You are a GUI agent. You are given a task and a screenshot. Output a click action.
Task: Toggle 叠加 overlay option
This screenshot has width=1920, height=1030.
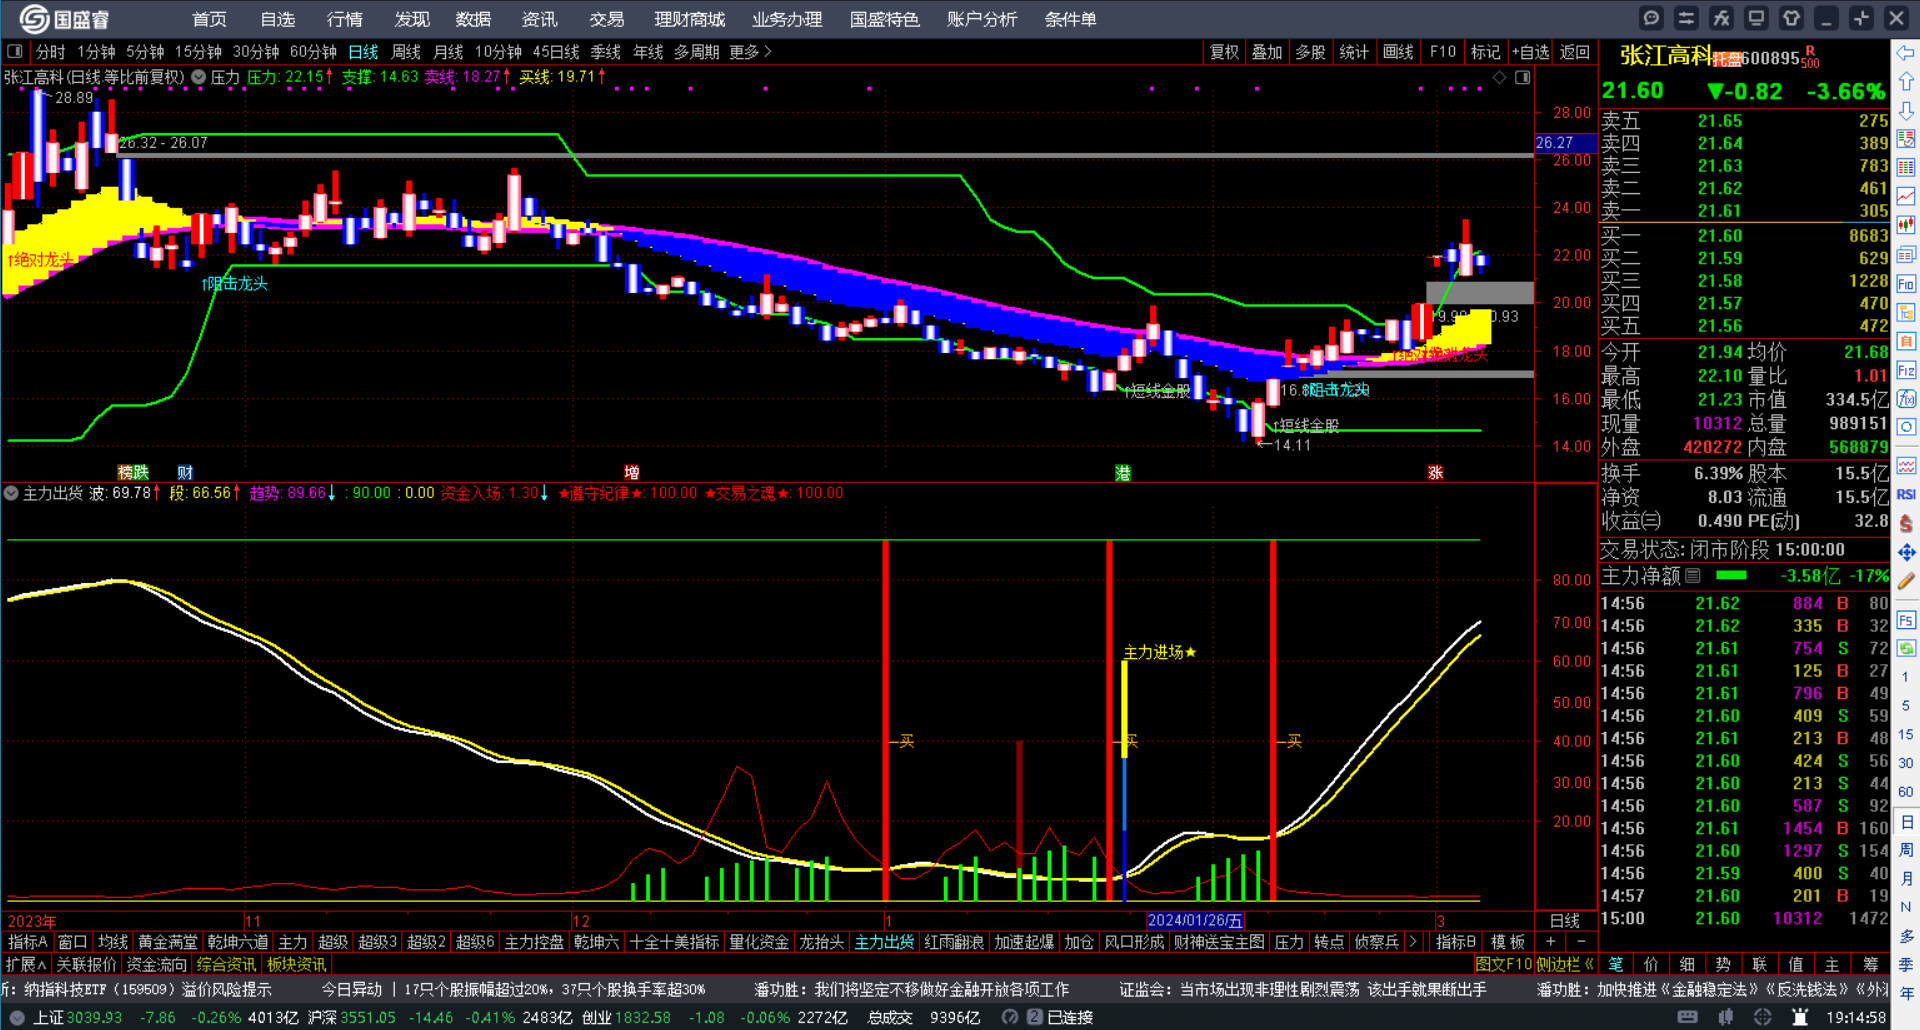pyautogui.click(x=1267, y=52)
